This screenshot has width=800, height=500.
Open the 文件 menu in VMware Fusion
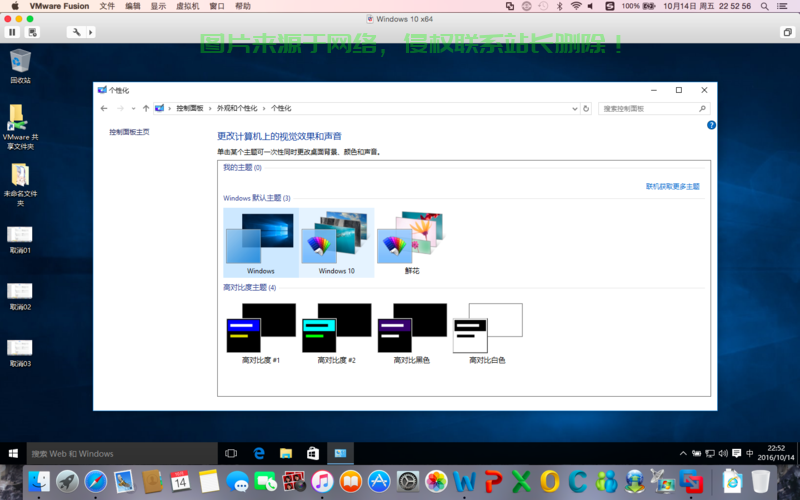tap(107, 6)
